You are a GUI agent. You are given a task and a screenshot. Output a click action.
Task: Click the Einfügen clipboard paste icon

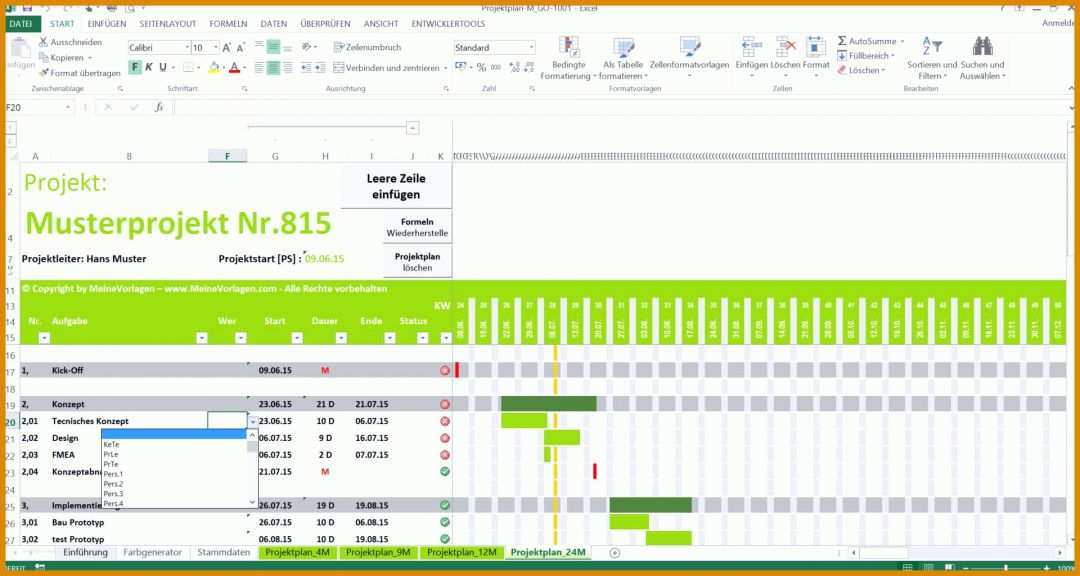(x=21, y=50)
